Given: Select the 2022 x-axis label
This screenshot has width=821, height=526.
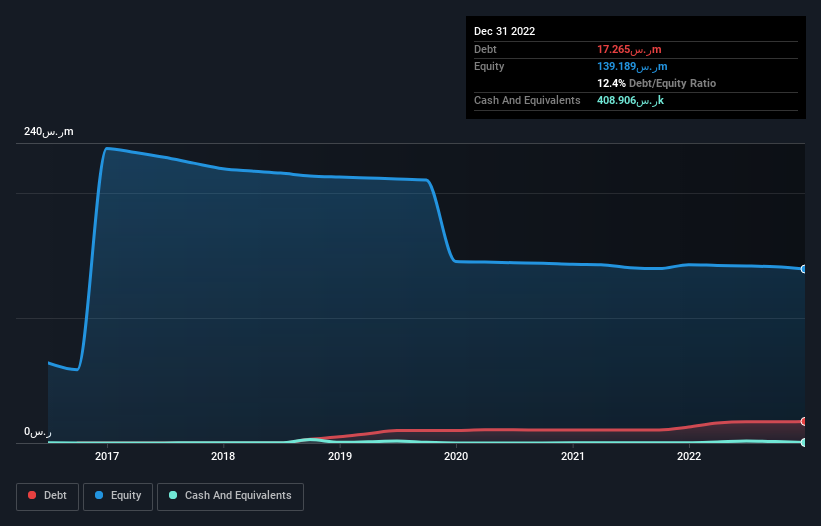Looking at the screenshot, I should [x=689, y=456].
